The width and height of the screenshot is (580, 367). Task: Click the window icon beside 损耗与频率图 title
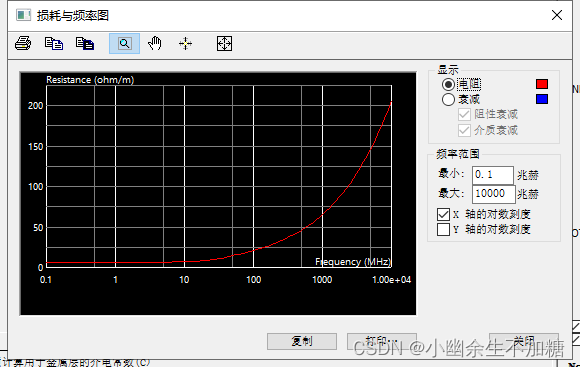click(23, 15)
